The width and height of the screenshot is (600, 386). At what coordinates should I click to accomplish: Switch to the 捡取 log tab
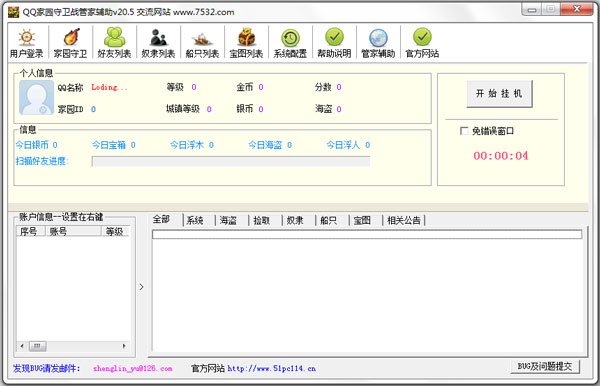[x=262, y=220]
